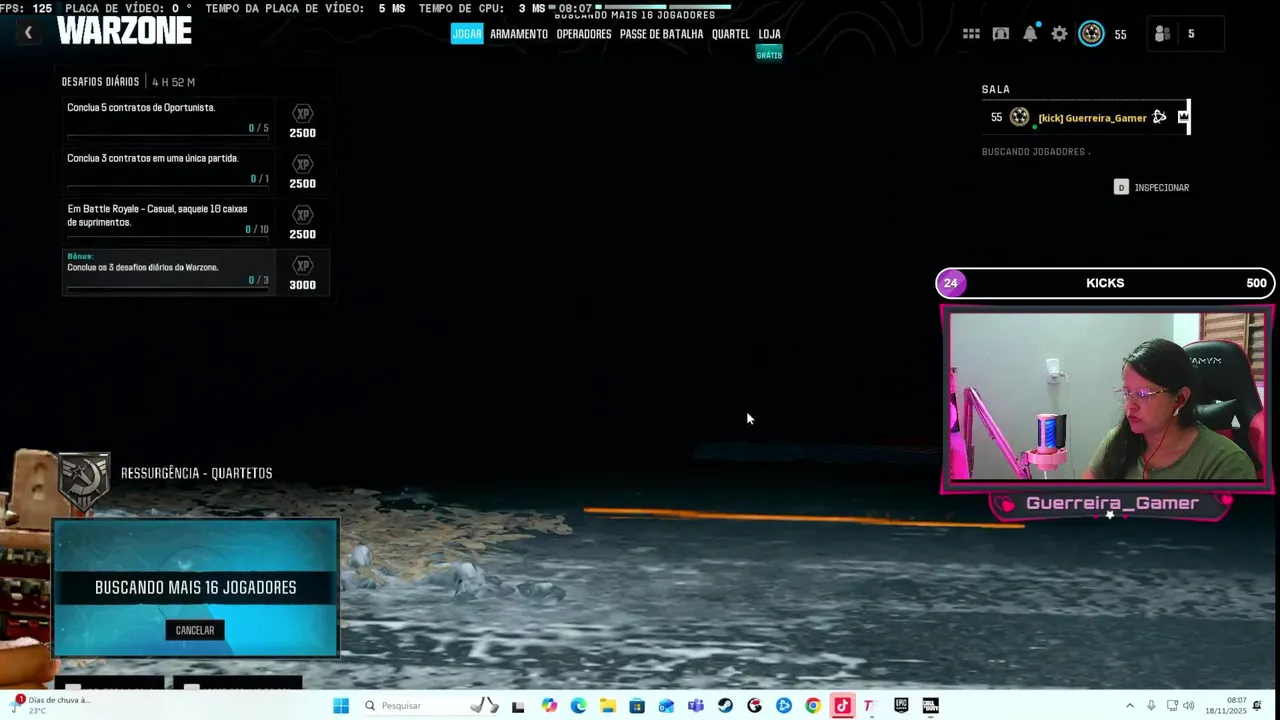Select the Guerreira_Gamer lobby player row
The image size is (1280, 720).
pos(1085,117)
